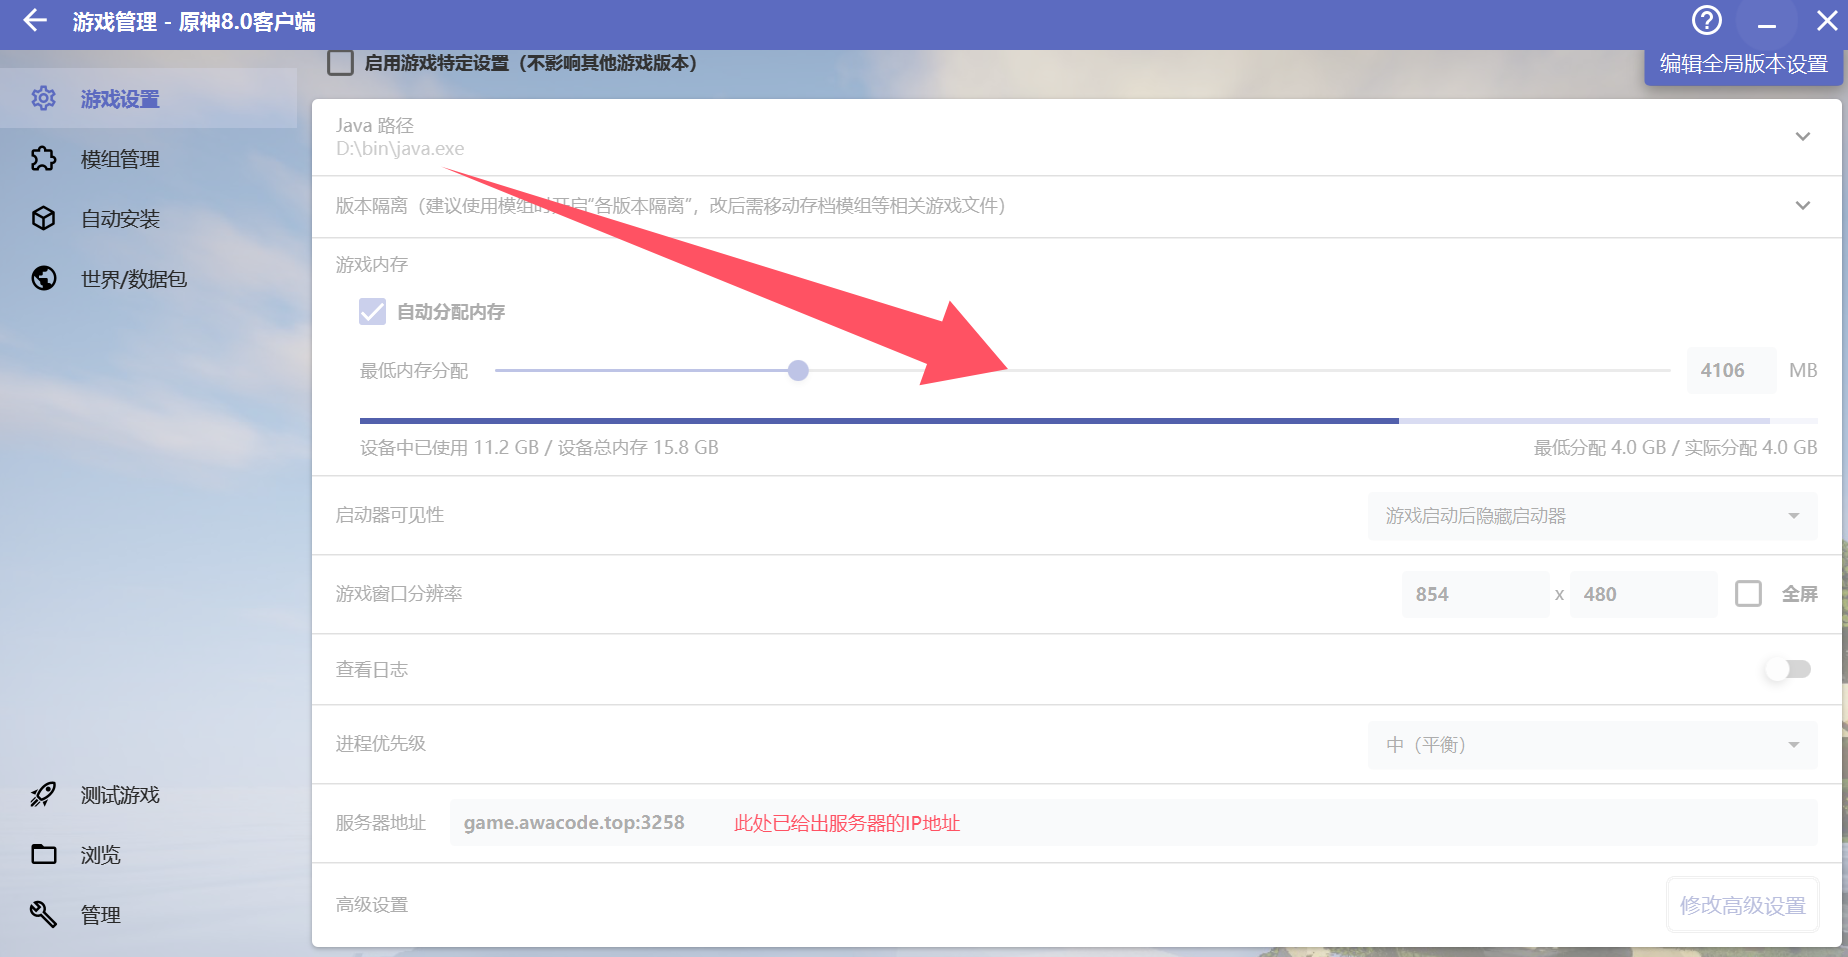
Task: Click the 游戏窗口分辨率 label
Action: pyautogui.click(x=399, y=594)
